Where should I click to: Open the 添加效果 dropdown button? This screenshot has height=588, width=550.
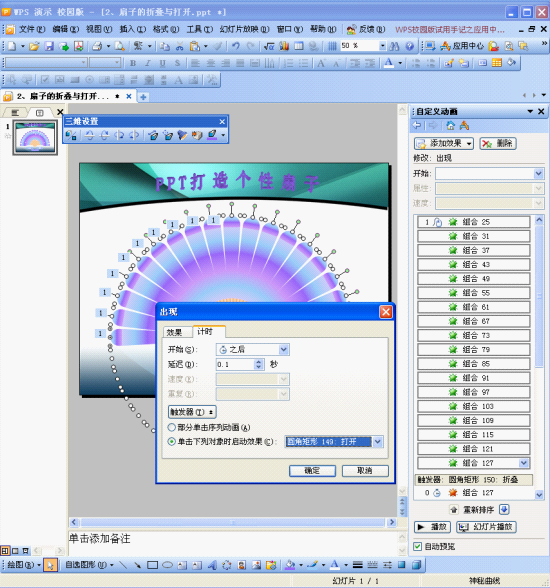[x=444, y=143]
